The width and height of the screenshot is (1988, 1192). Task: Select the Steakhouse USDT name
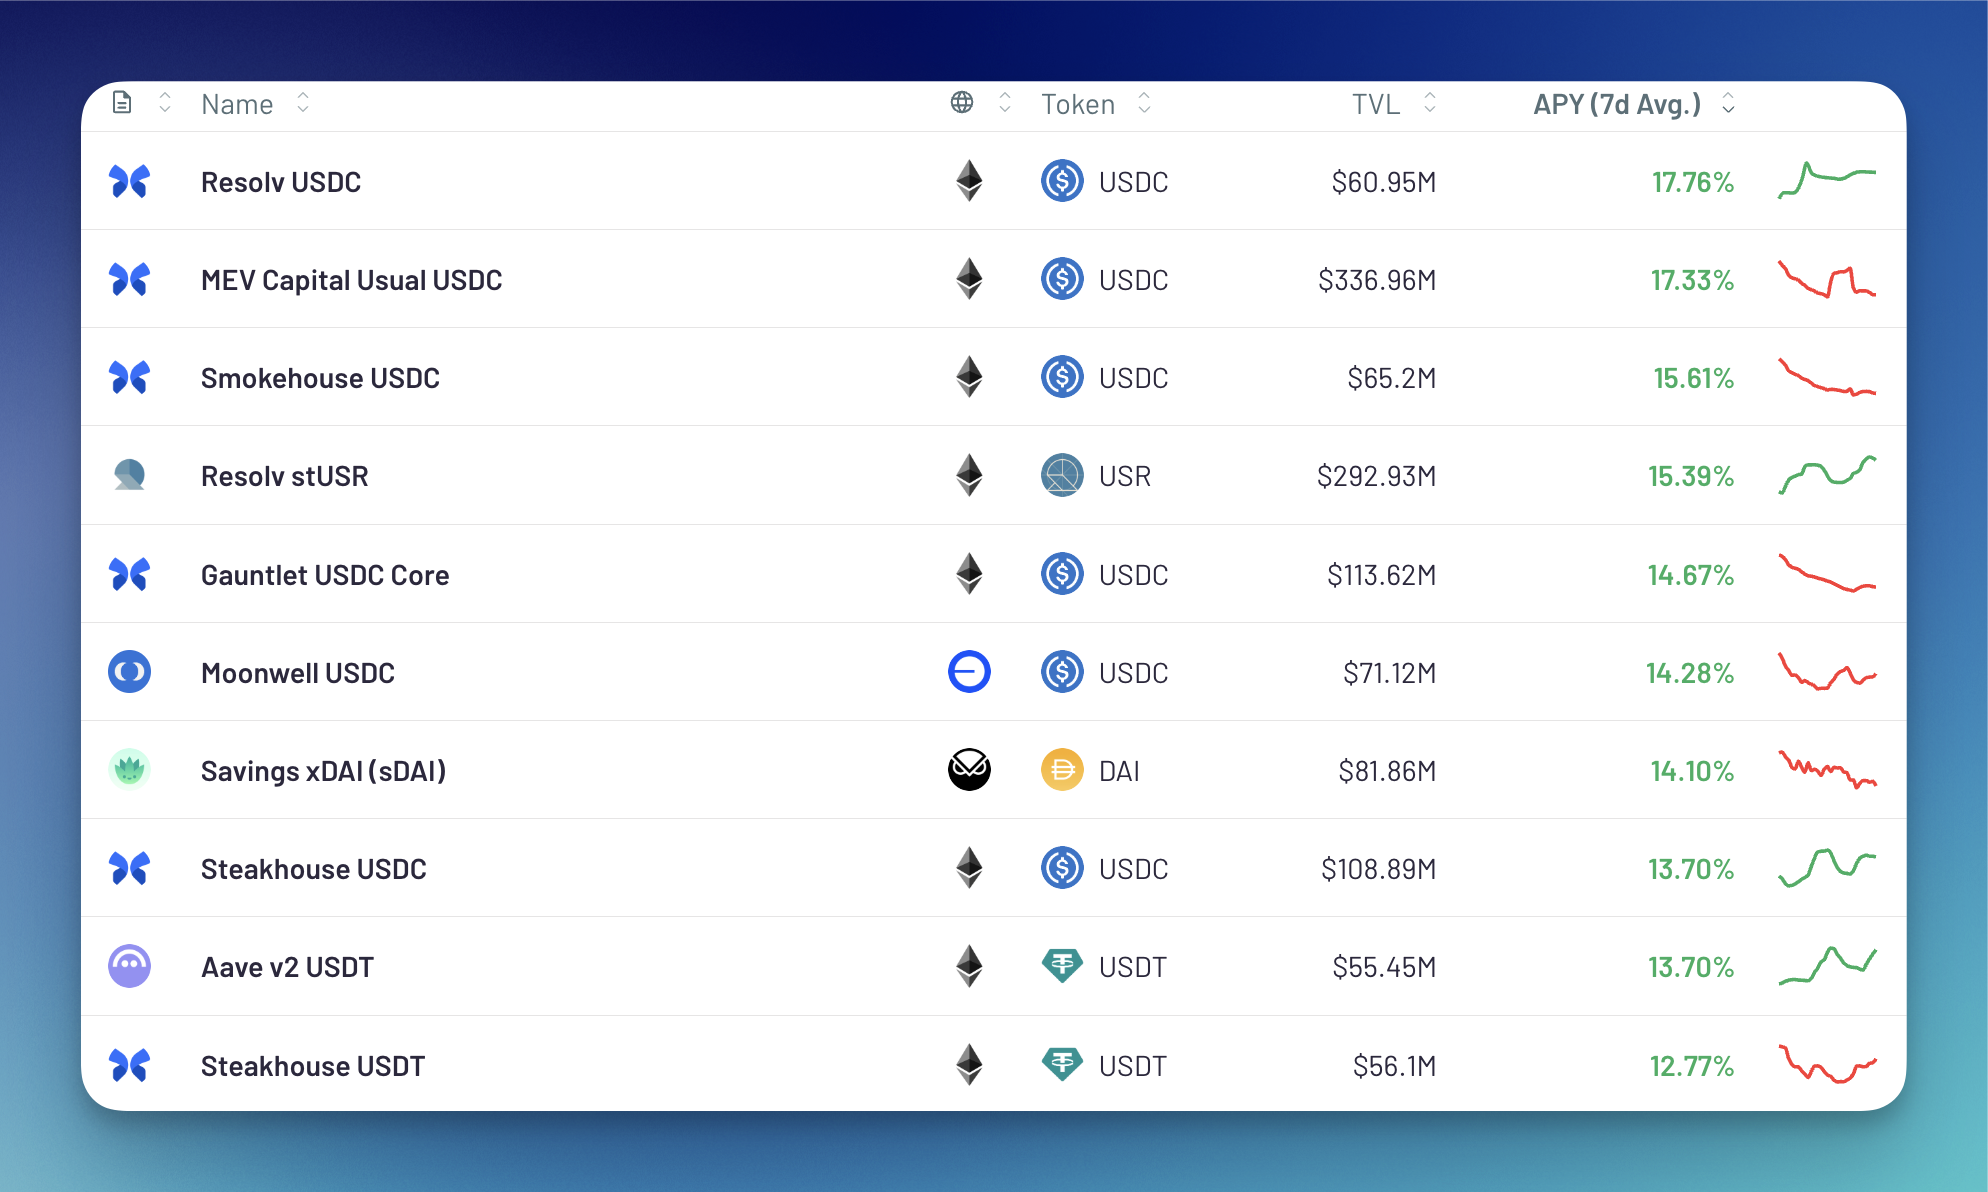(x=313, y=1066)
